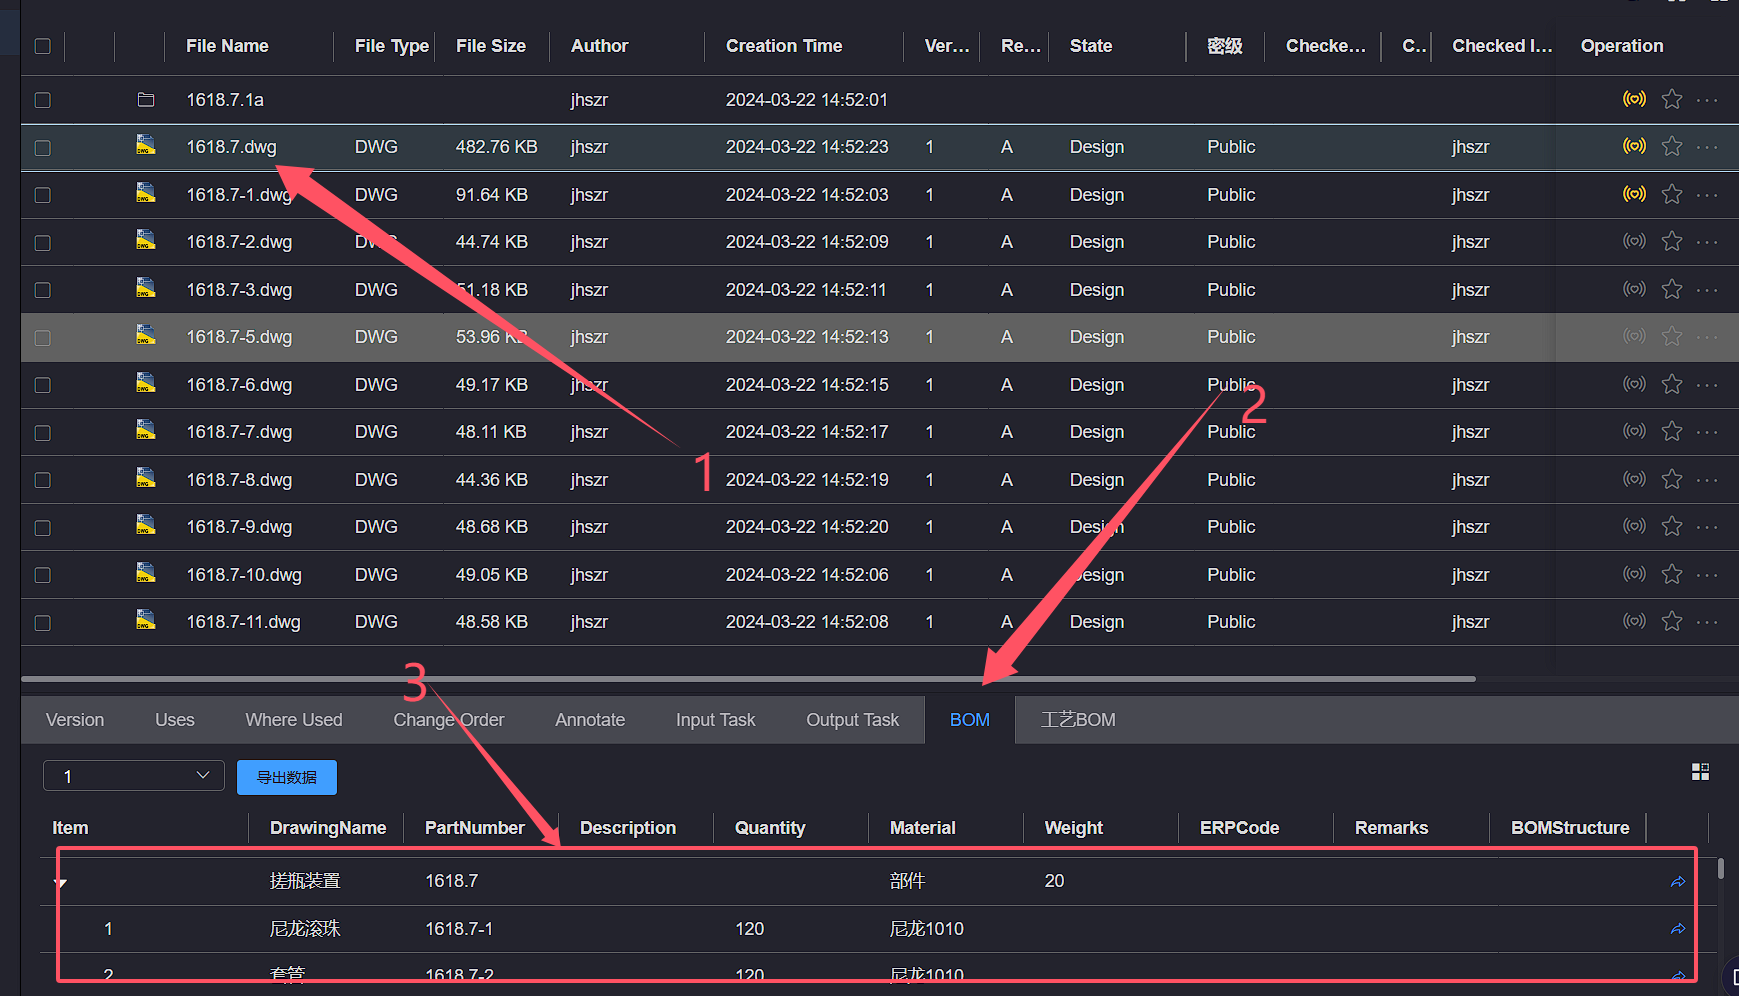Select checkbox of 1618.7-6.dwg row
Image resolution: width=1739 pixels, height=996 pixels.
(x=43, y=385)
